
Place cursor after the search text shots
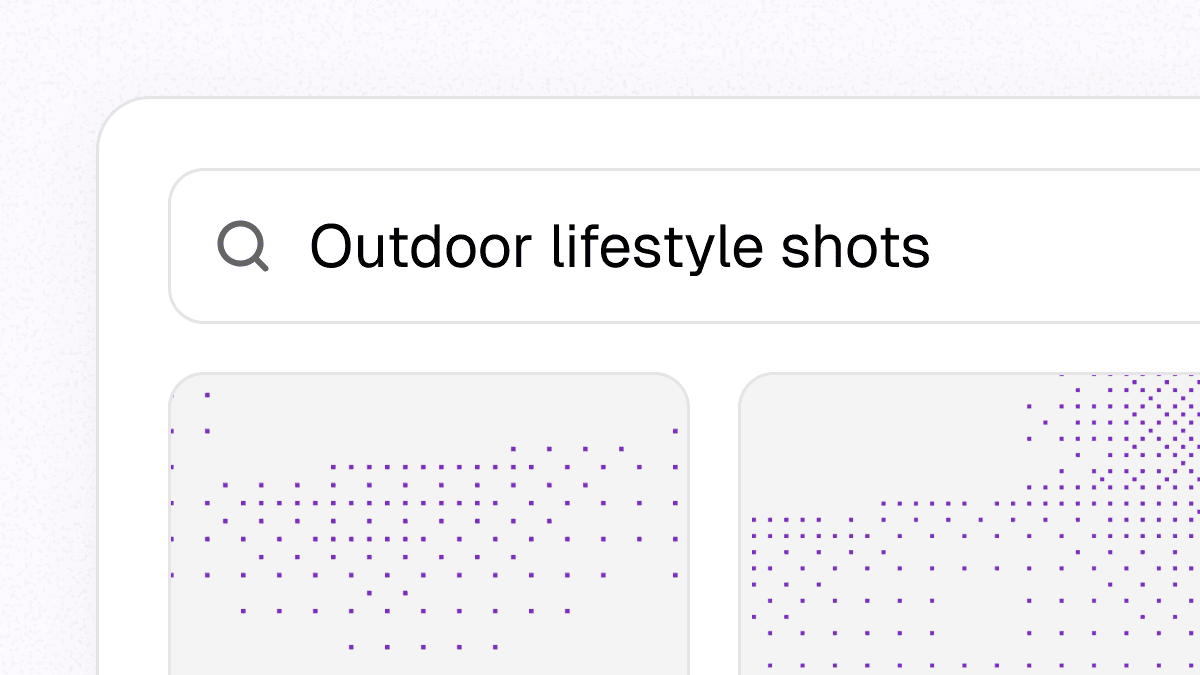pos(934,246)
